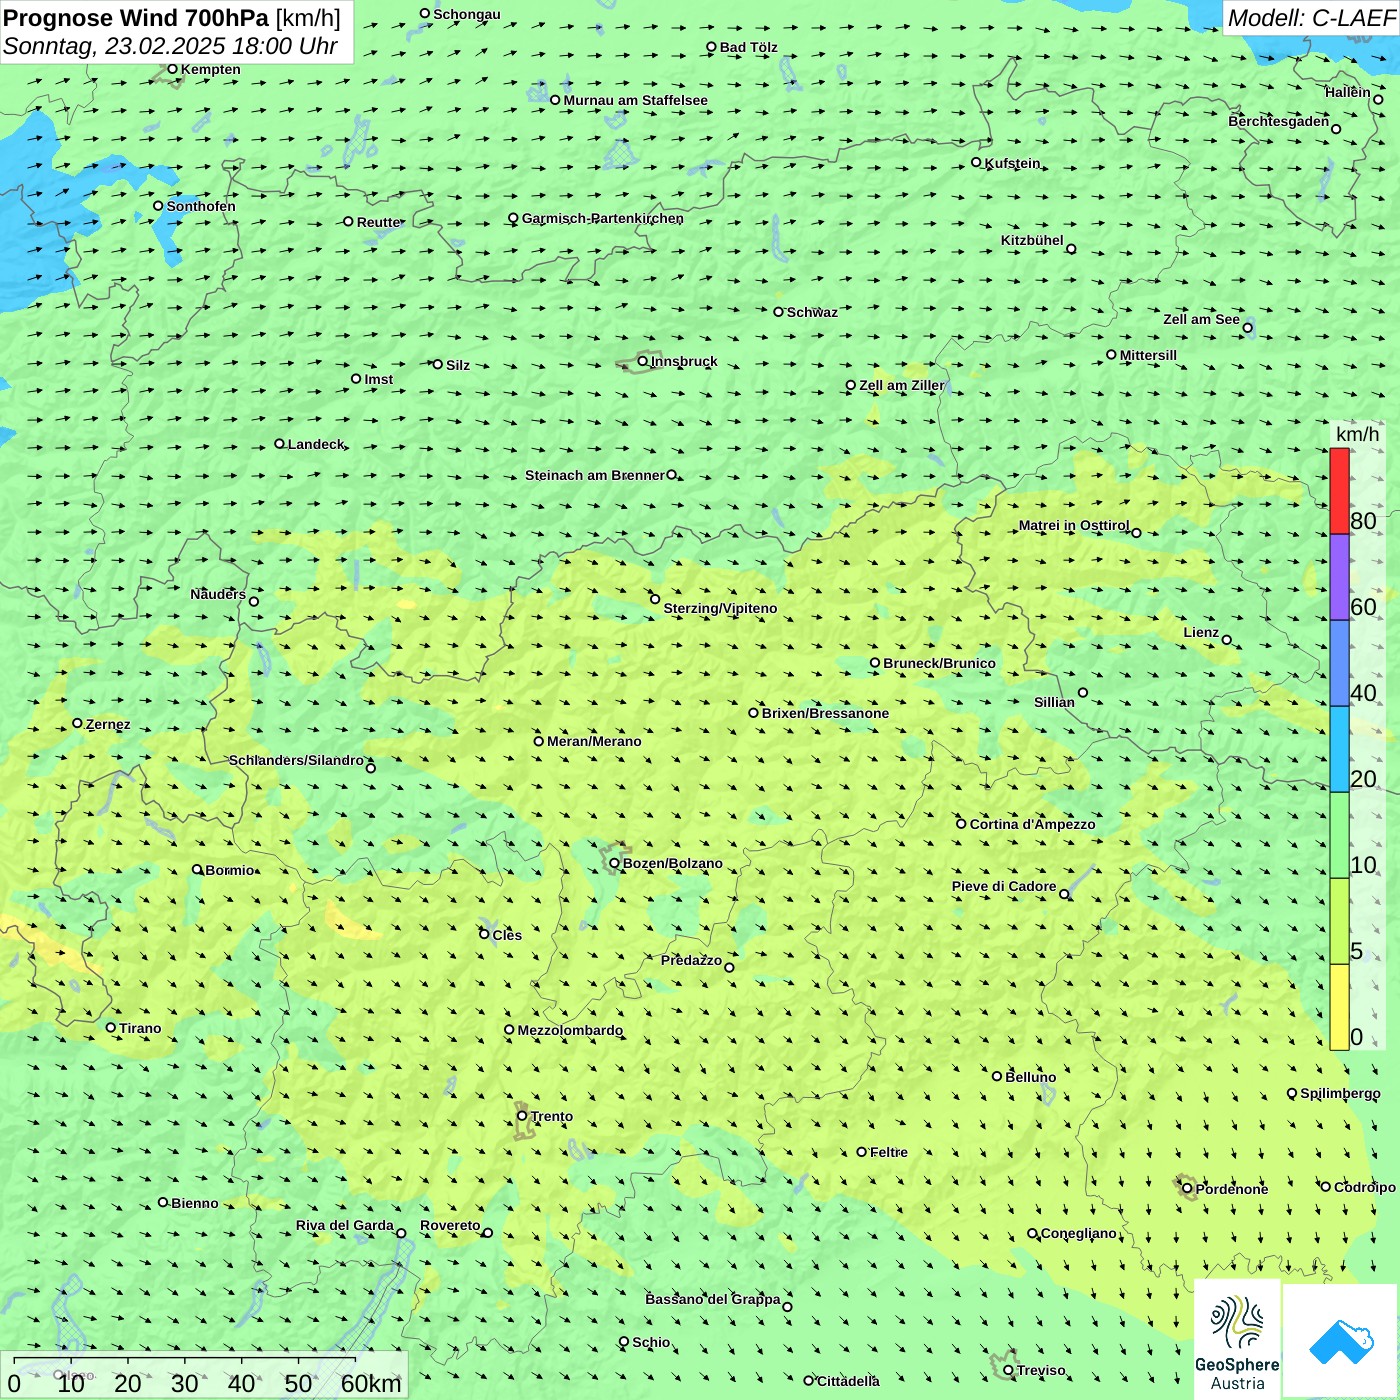Click the Treviso label
This screenshot has width=1400, height=1400.
1041,1370
